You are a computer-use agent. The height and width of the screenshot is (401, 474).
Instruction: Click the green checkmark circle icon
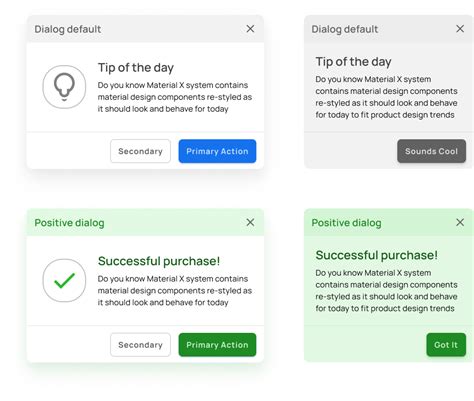point(64,280)
